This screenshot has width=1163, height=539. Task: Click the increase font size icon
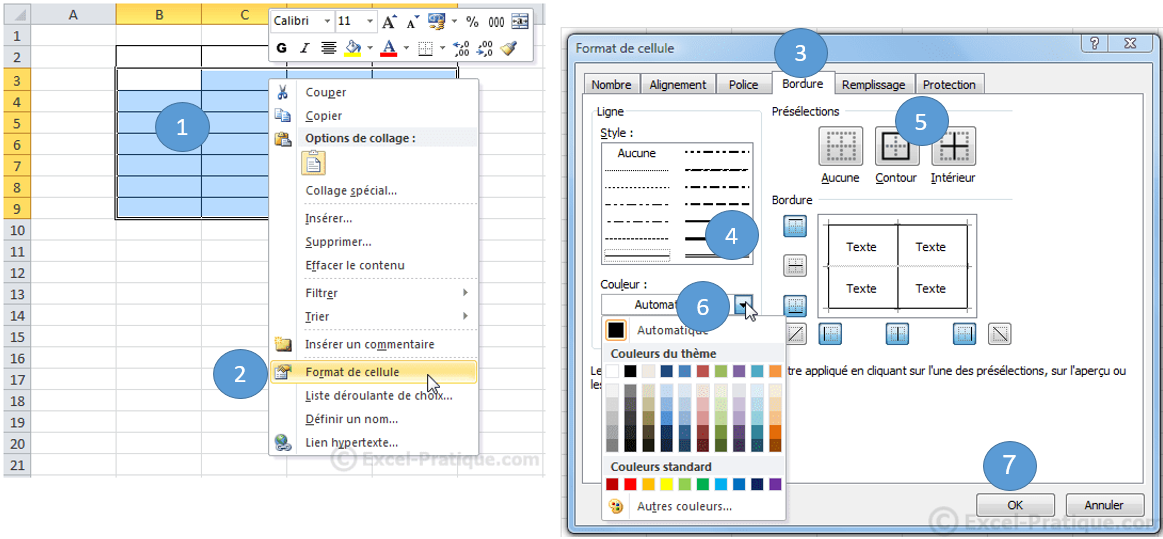coord(389,22)
